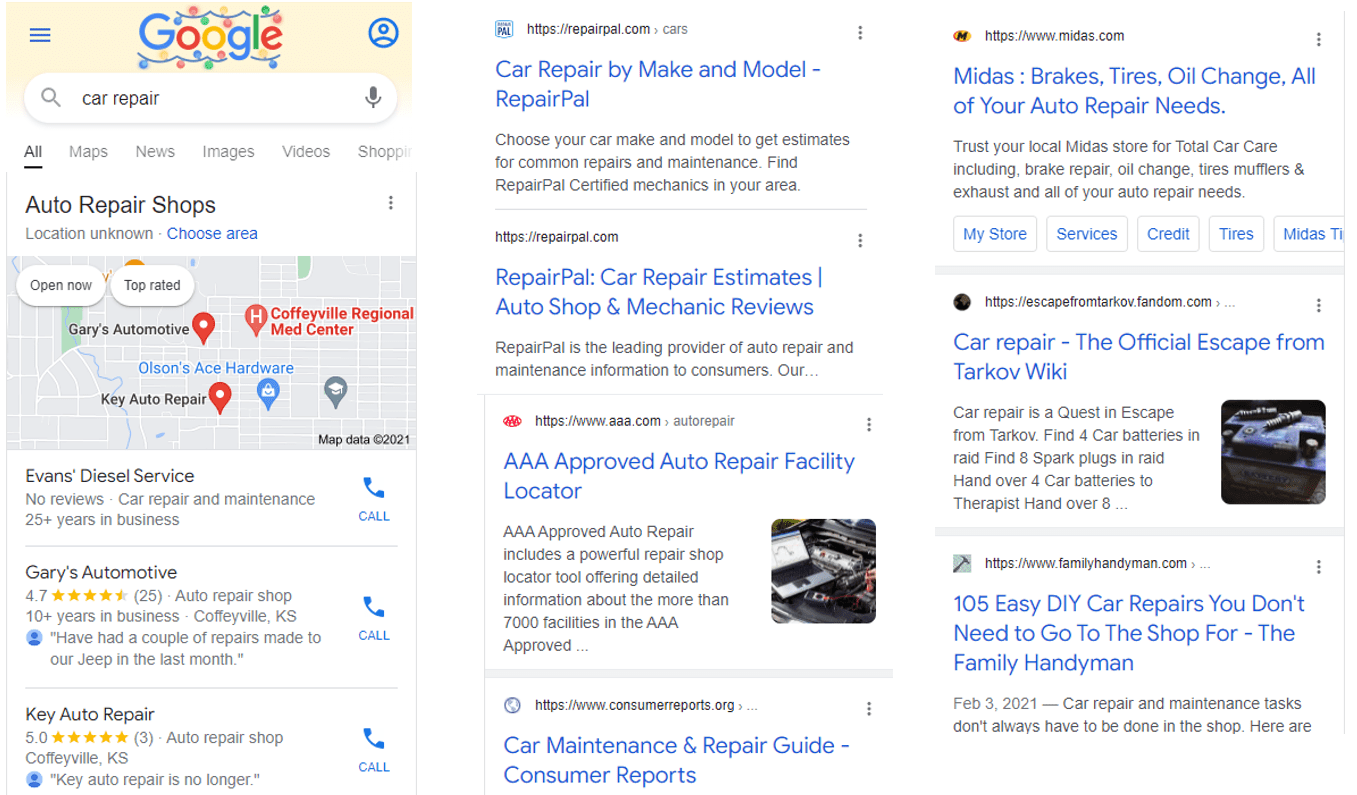Click Coffeyville Regional Med Center hospital marker

(255, 320)
